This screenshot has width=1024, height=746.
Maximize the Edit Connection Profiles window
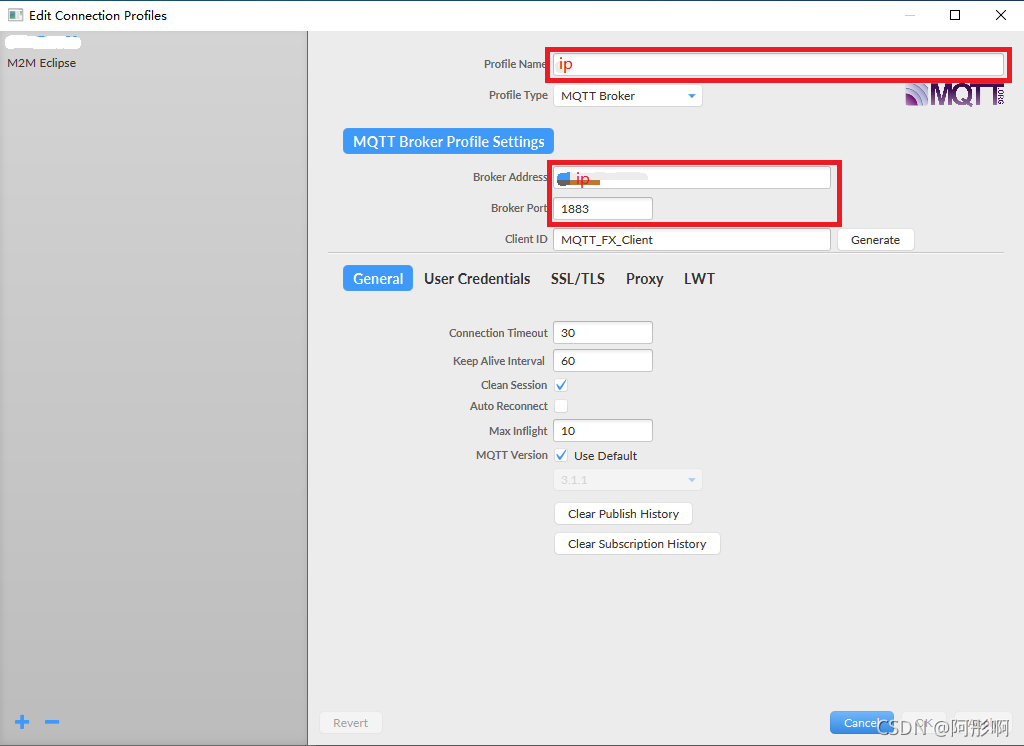pyautogui.click(x=955, y=15)
